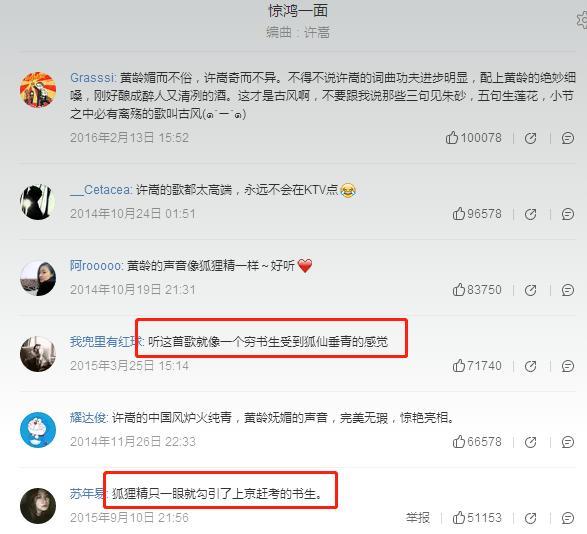Like 阿rooooo's comment with 83750 likes
This screenshot has width=587, height=534.
[x=477, y=290]
